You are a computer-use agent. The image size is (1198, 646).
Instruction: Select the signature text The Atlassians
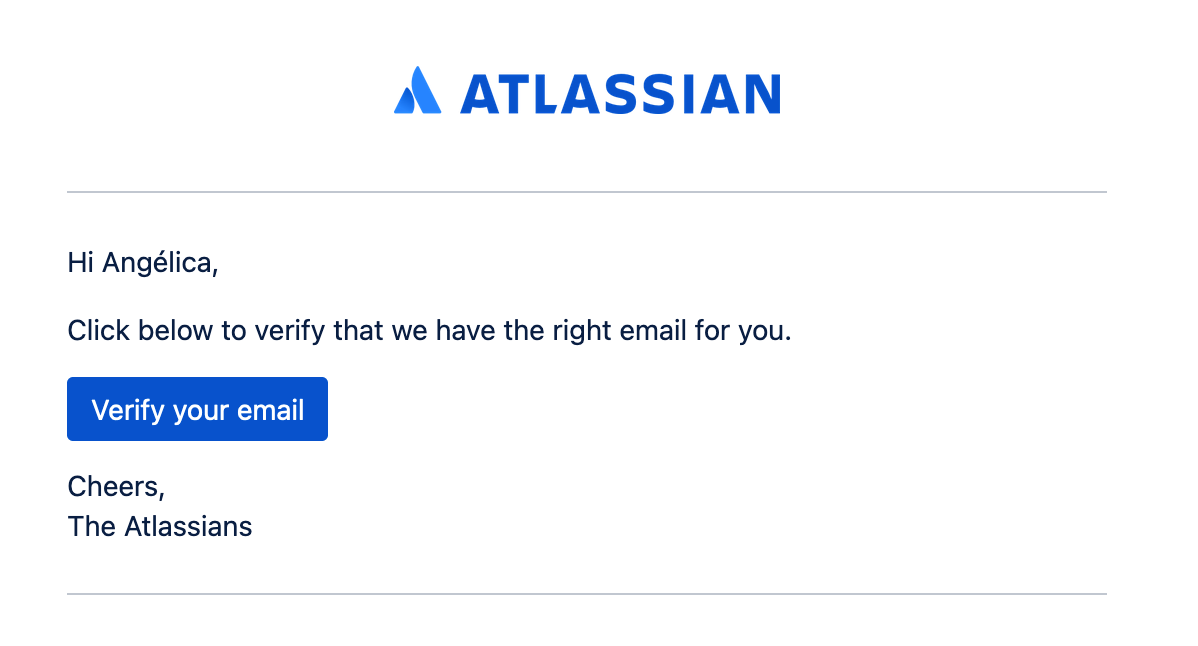point(159,526)
